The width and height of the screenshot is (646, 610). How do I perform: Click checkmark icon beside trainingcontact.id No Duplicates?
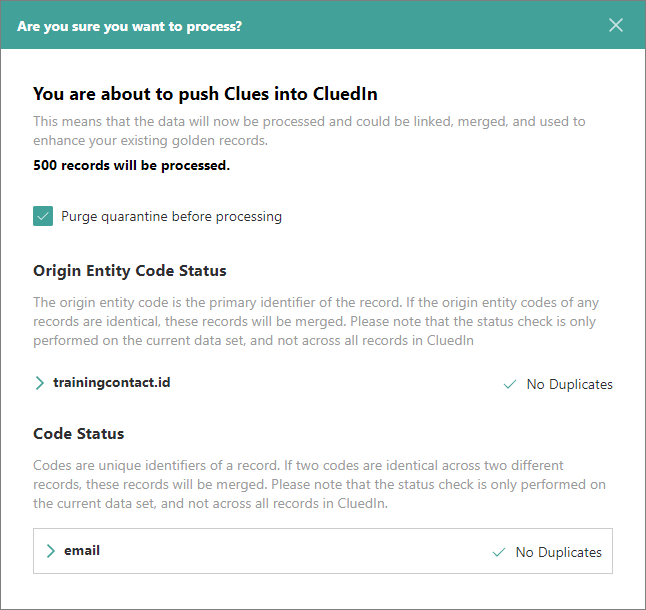coord(510,384)
